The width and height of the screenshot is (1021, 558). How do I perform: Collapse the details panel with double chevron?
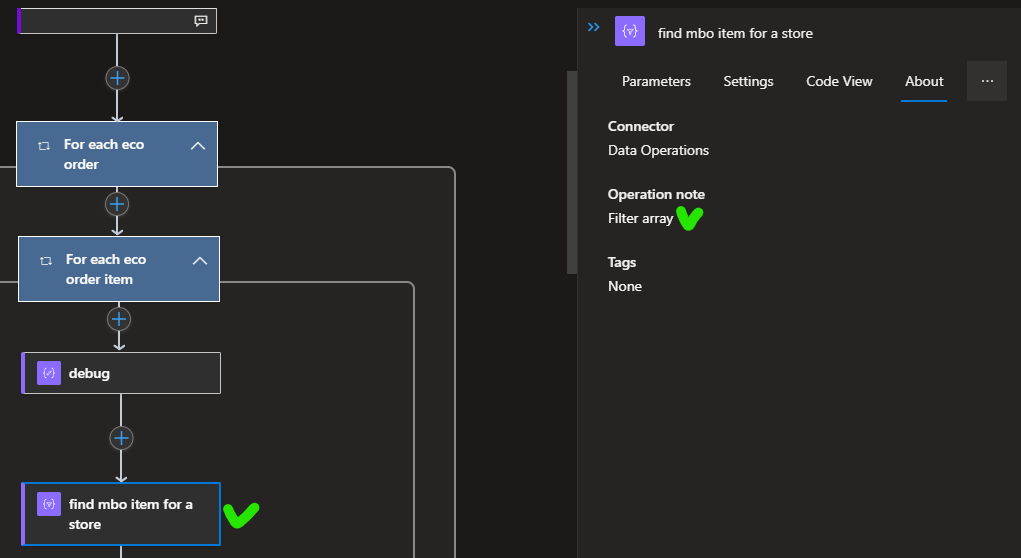tap(593, 27)
